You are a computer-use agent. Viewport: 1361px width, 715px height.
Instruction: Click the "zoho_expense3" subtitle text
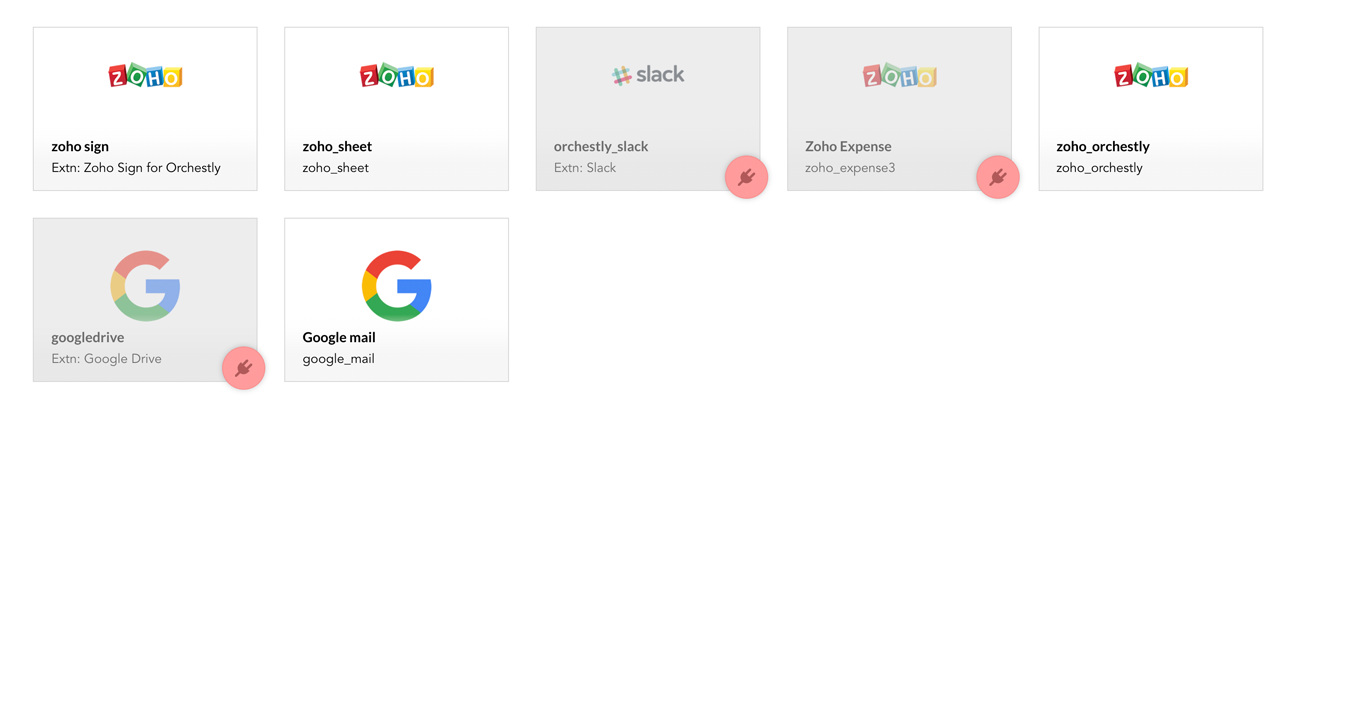[x=850, y=168]
